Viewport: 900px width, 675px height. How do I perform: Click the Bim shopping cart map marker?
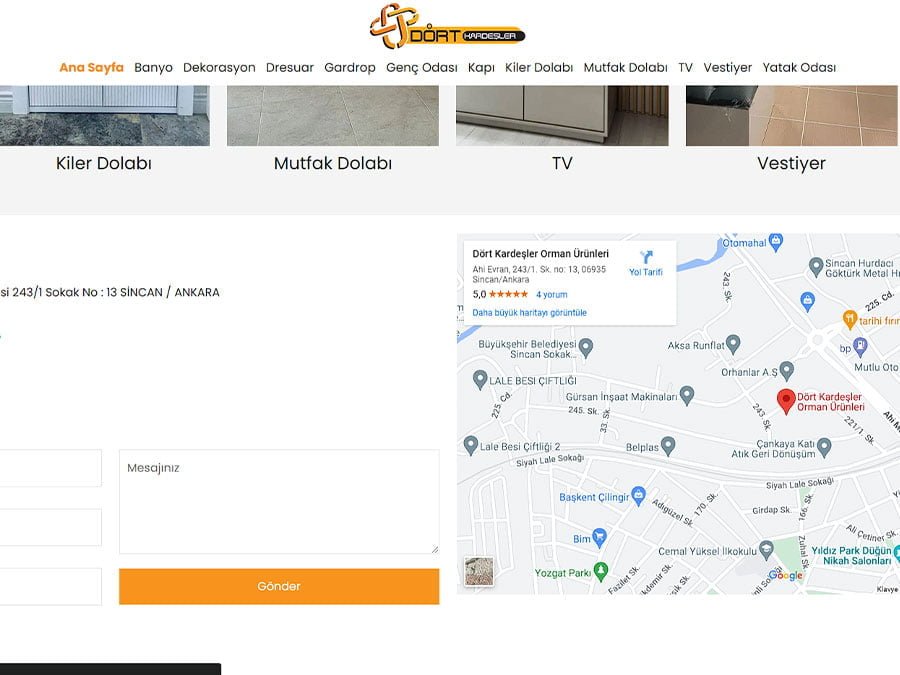(x=599, y=539)
